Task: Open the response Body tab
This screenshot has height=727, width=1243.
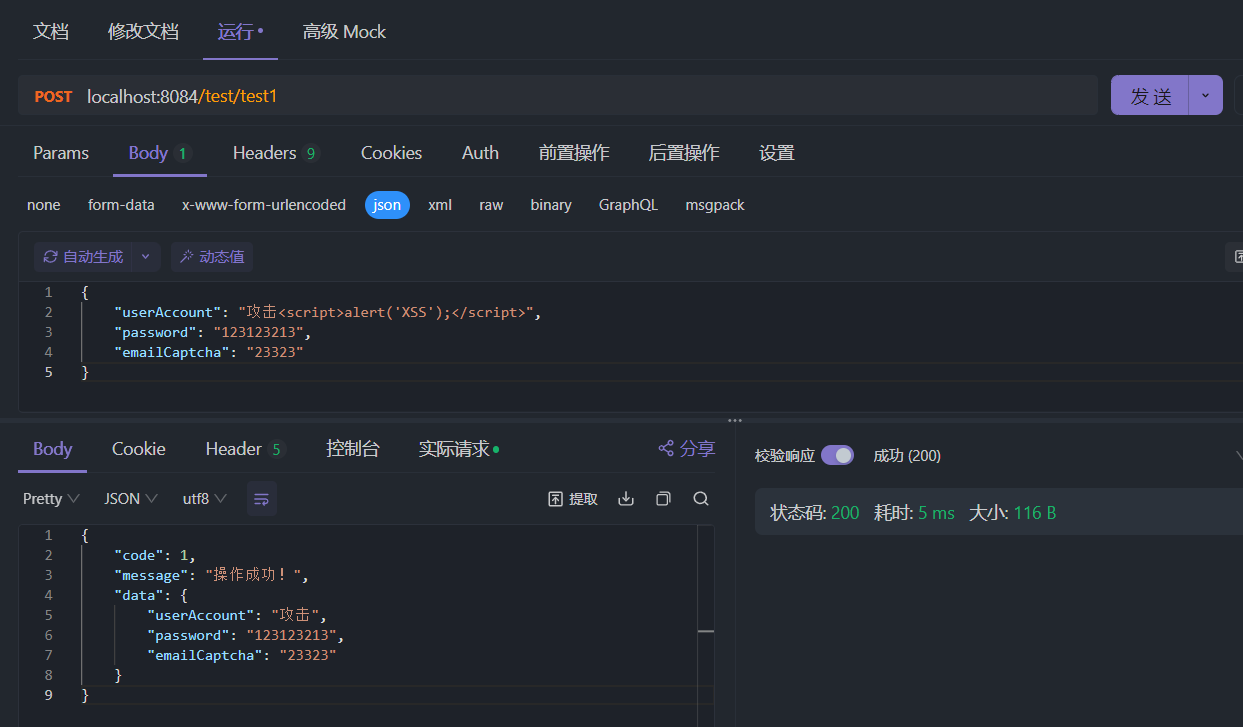Action: (x=52, y=449)
